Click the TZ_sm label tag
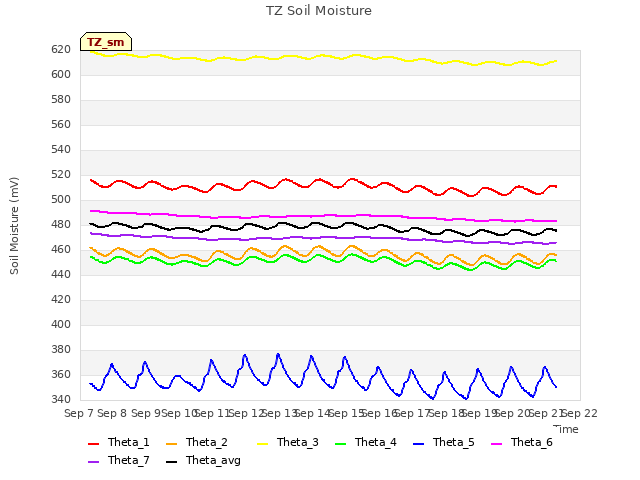Viewport: 640px width, 480px height. [106, 42]
